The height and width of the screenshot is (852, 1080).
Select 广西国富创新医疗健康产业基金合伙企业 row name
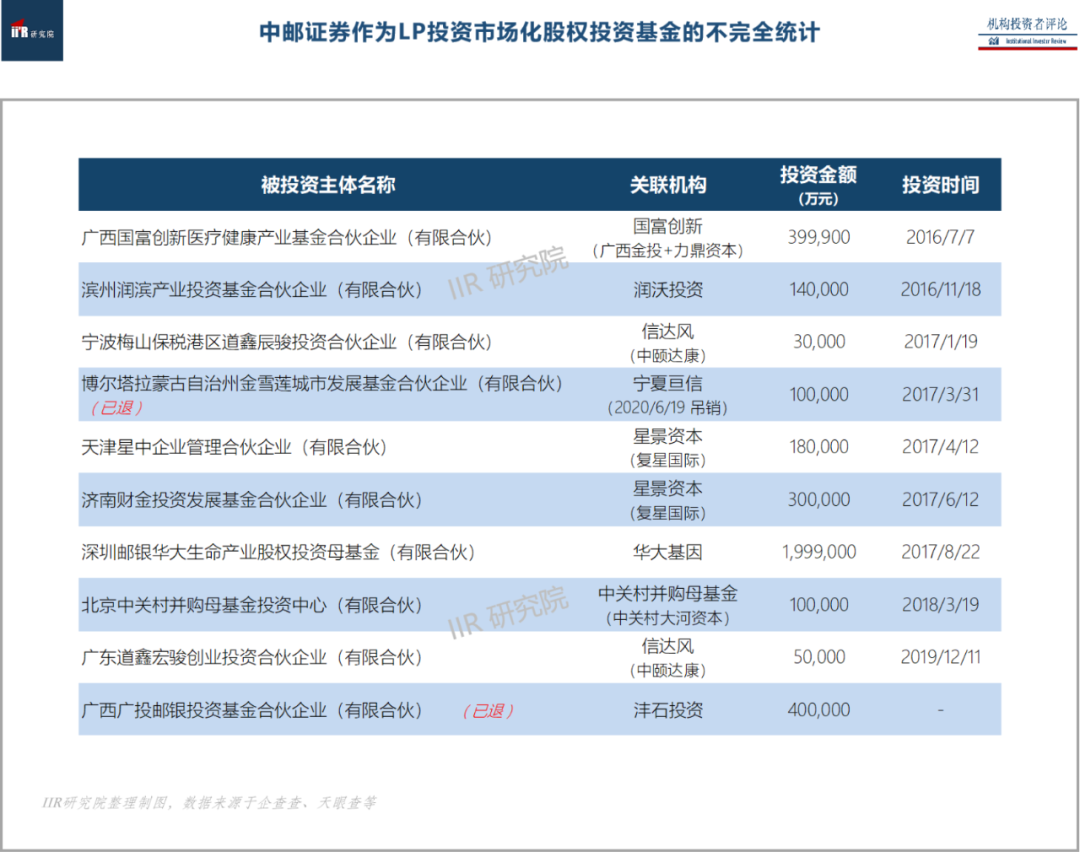pos(287,238)
